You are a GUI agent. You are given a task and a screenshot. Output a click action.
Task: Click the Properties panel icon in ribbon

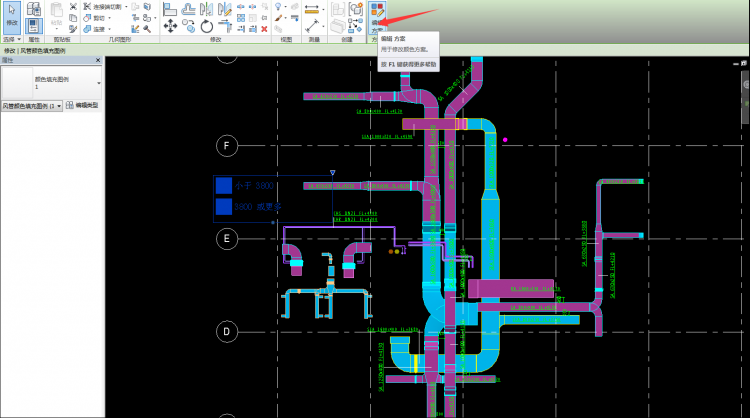34,17
